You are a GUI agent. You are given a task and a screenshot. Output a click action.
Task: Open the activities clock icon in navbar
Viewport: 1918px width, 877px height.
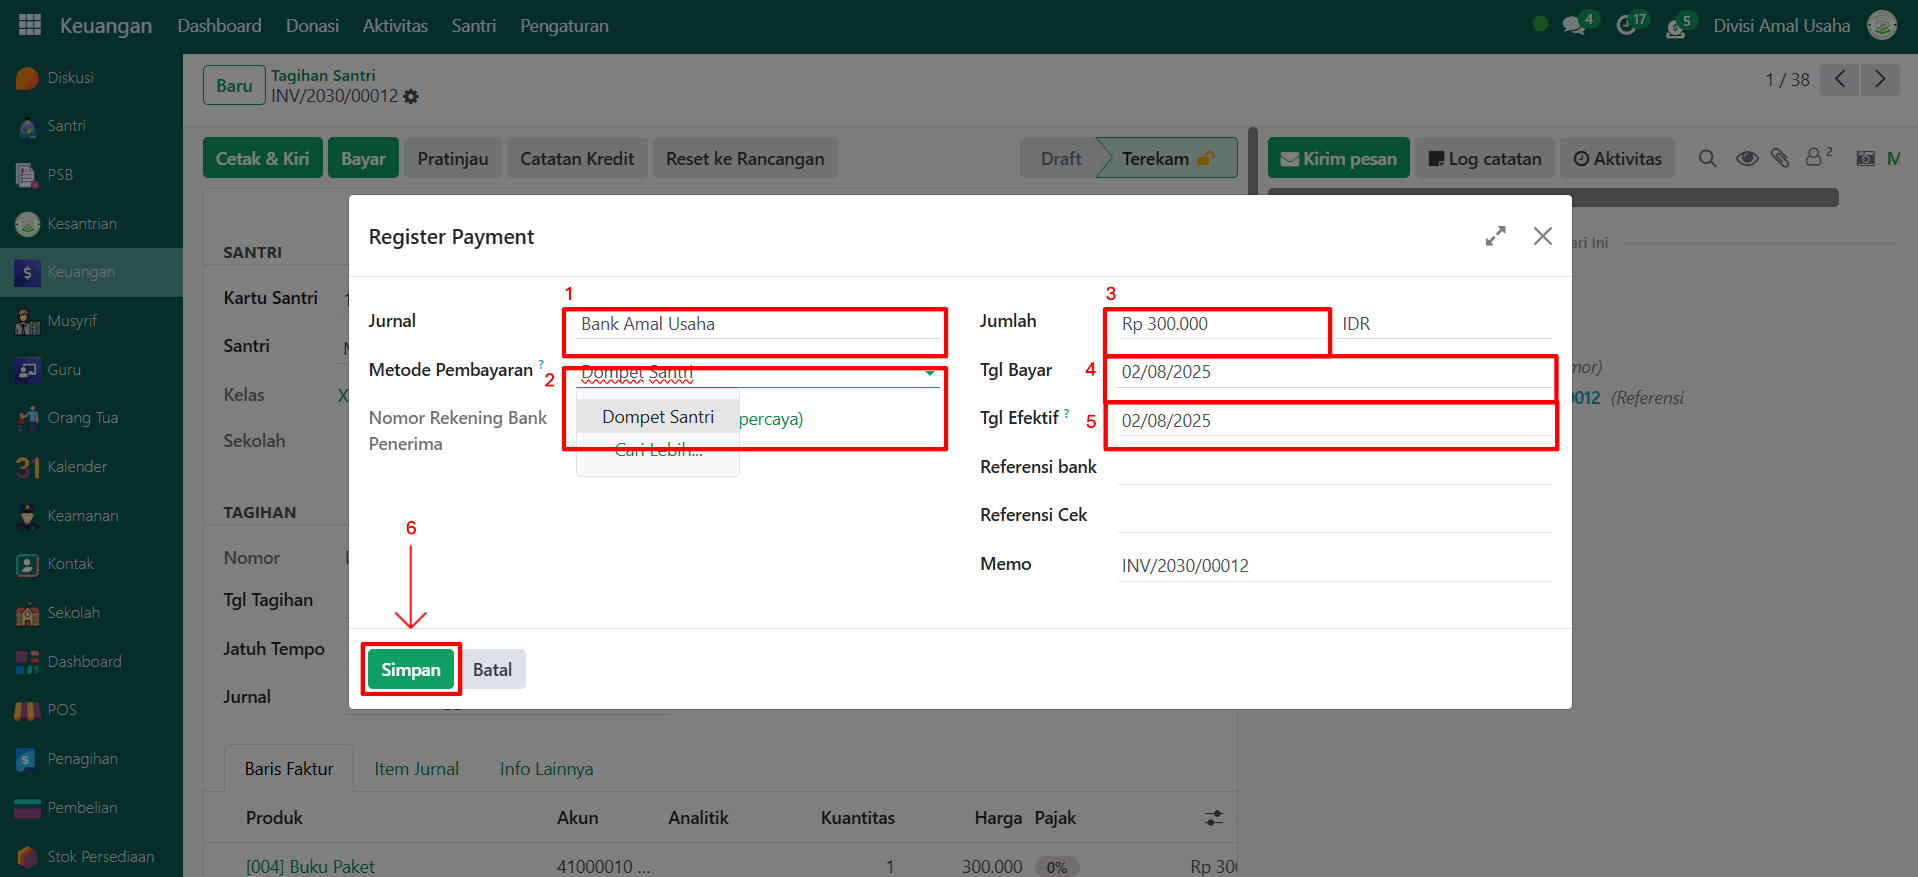click(1627, 26)
